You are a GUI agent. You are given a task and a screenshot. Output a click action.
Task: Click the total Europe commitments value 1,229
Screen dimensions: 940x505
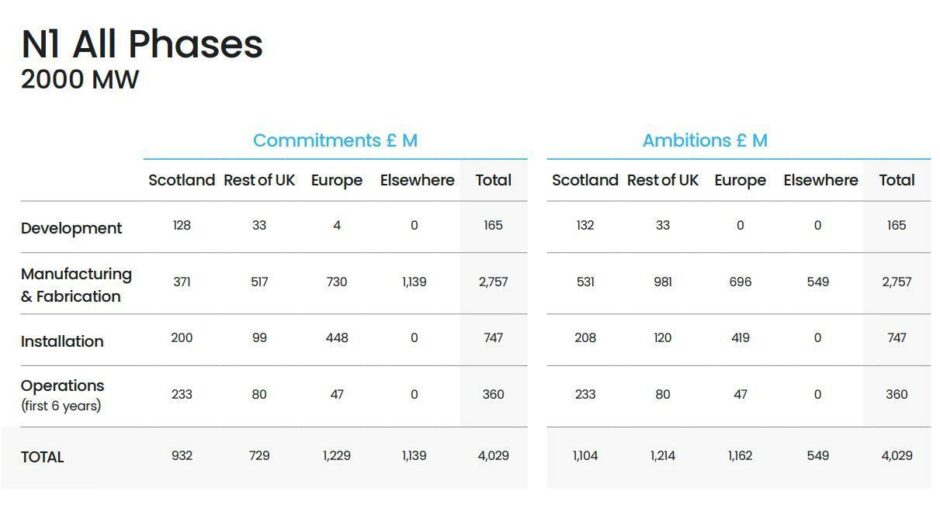click(x=337, y=456)
